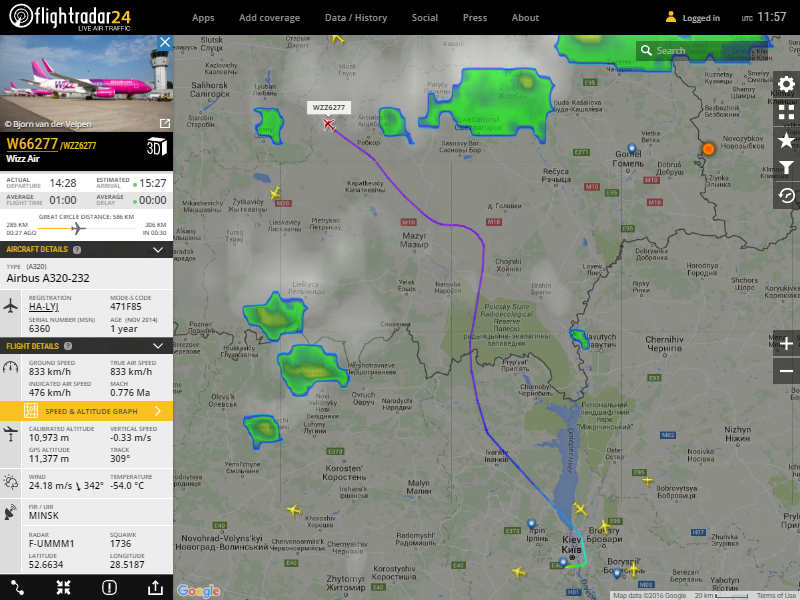This screenshot has width=800, height=600.
Task: Open map settings gear icon
Action: tap(786, 84)
